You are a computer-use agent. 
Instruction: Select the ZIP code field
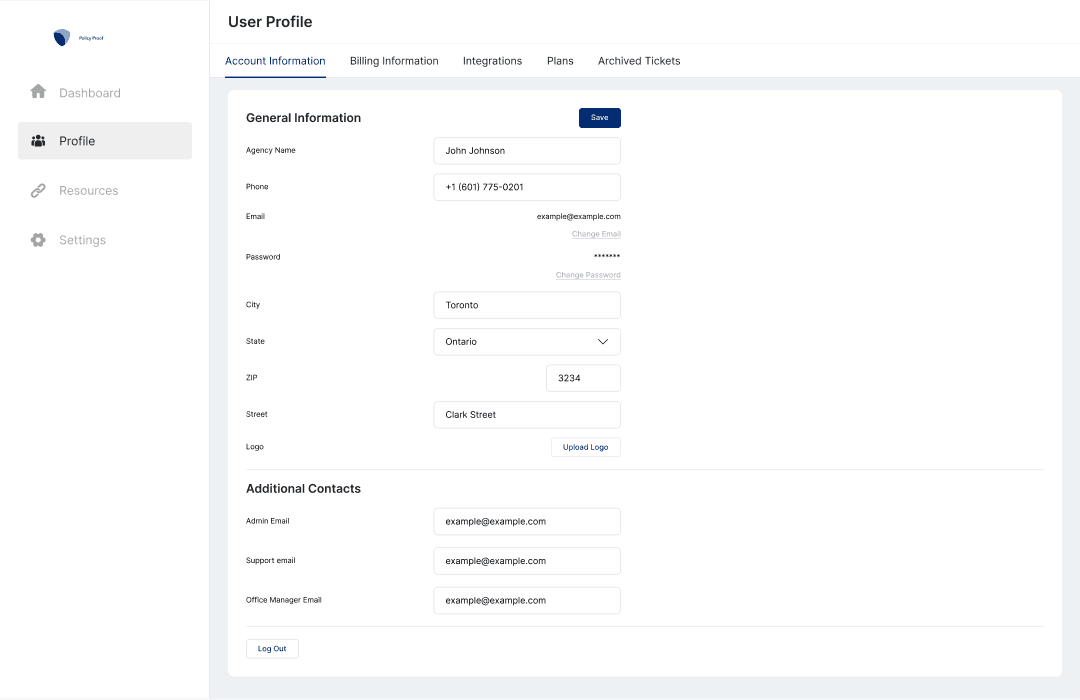[583, 378]
